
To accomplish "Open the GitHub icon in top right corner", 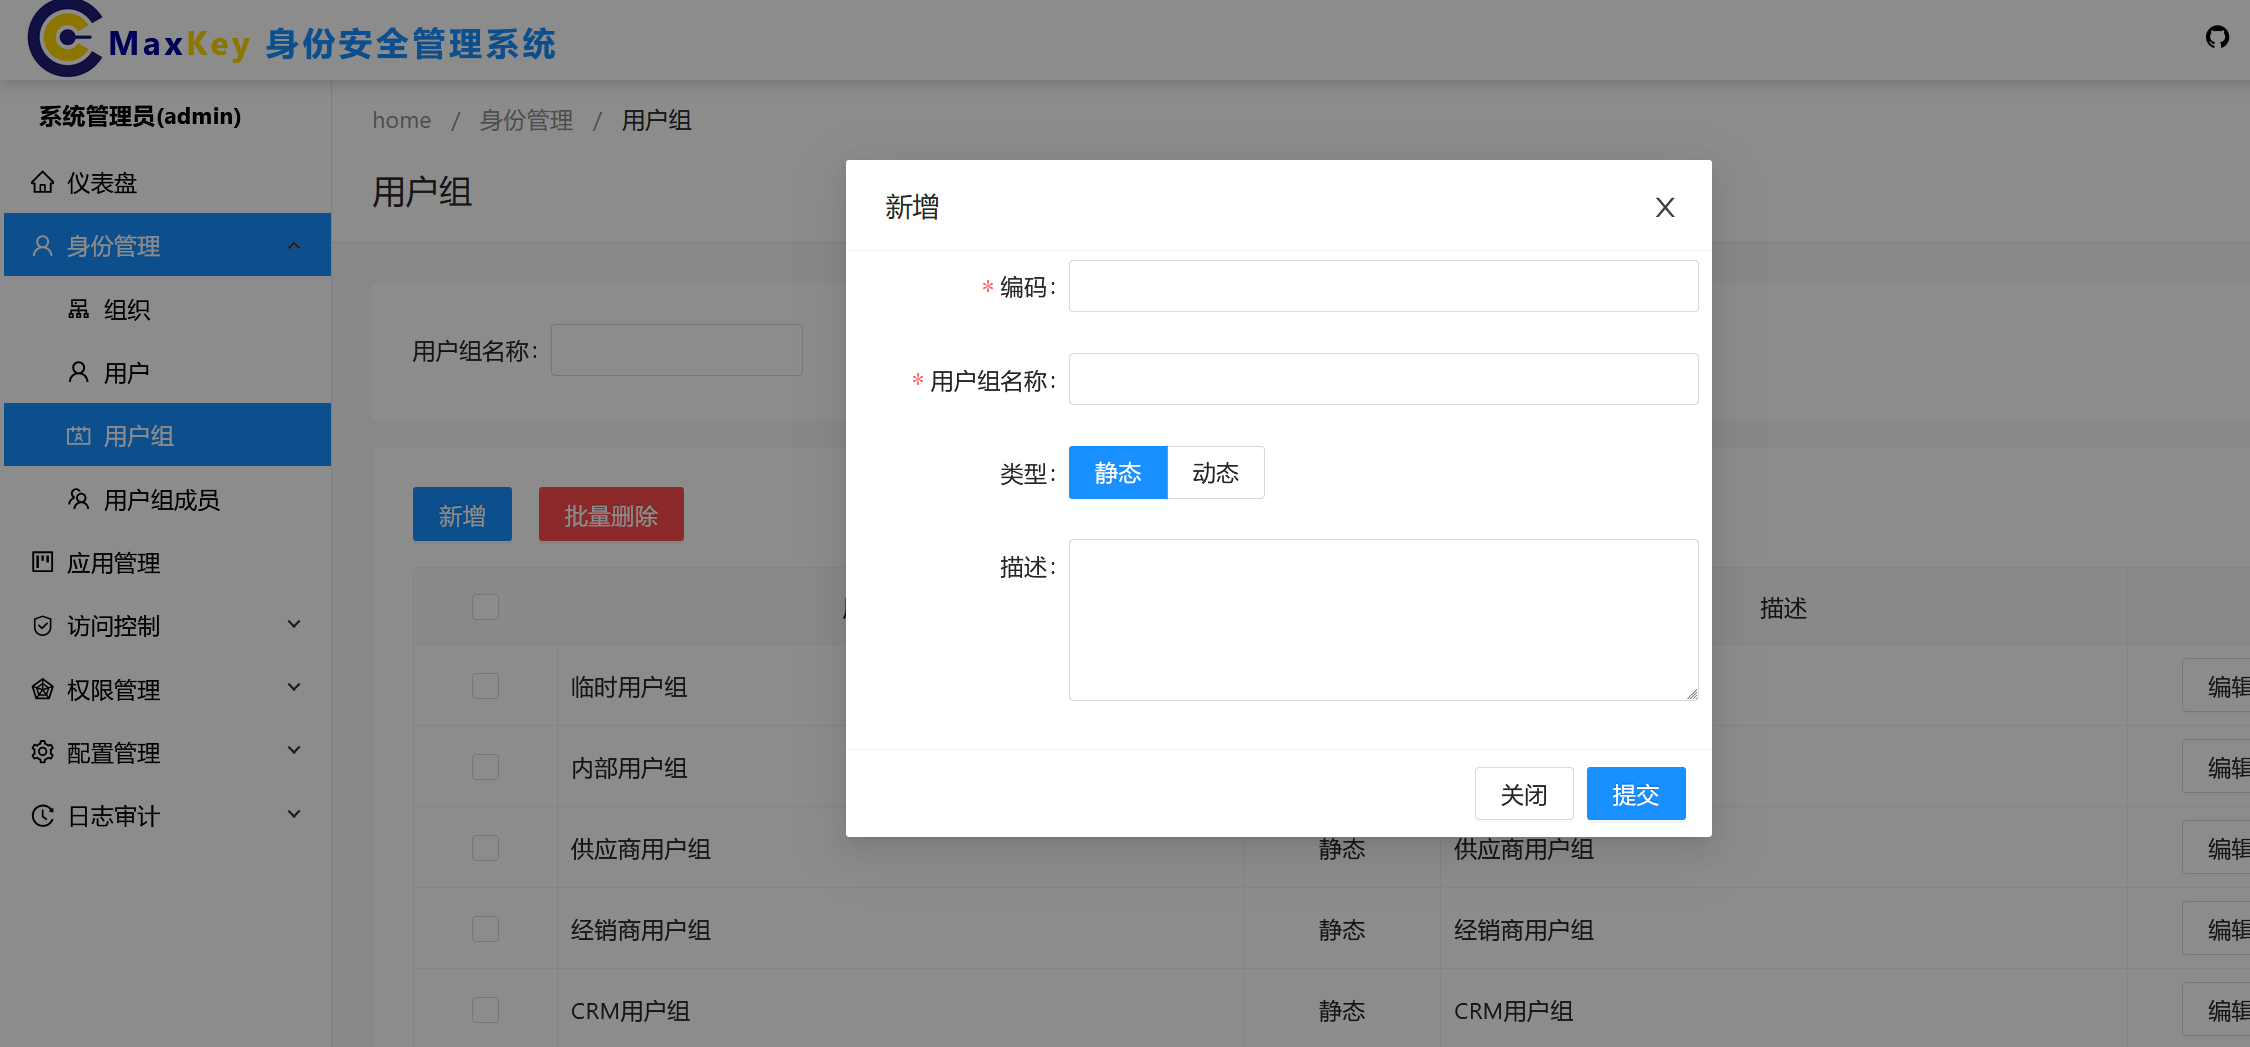I will pos(2217,37).
